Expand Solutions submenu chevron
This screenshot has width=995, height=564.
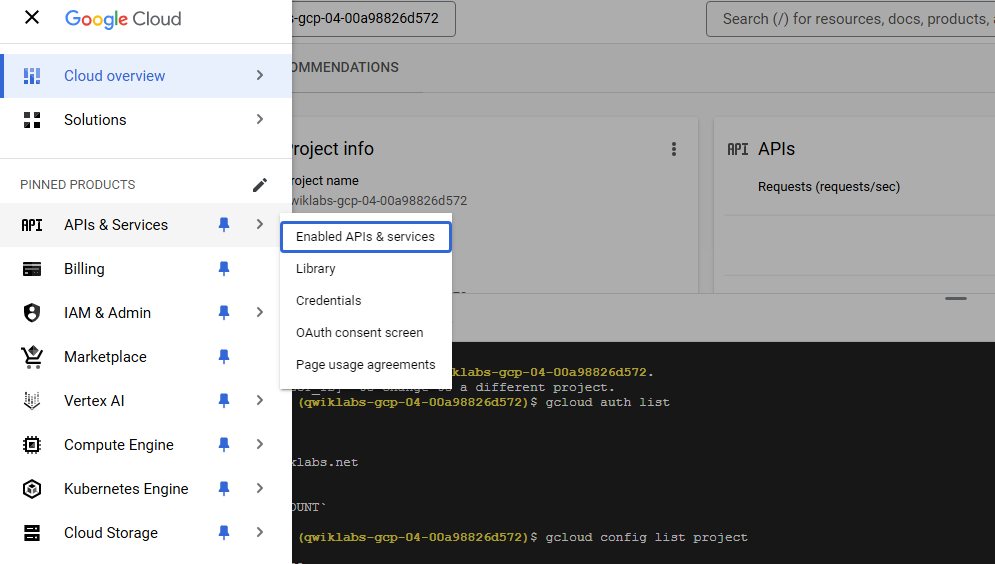coord(260,119)
